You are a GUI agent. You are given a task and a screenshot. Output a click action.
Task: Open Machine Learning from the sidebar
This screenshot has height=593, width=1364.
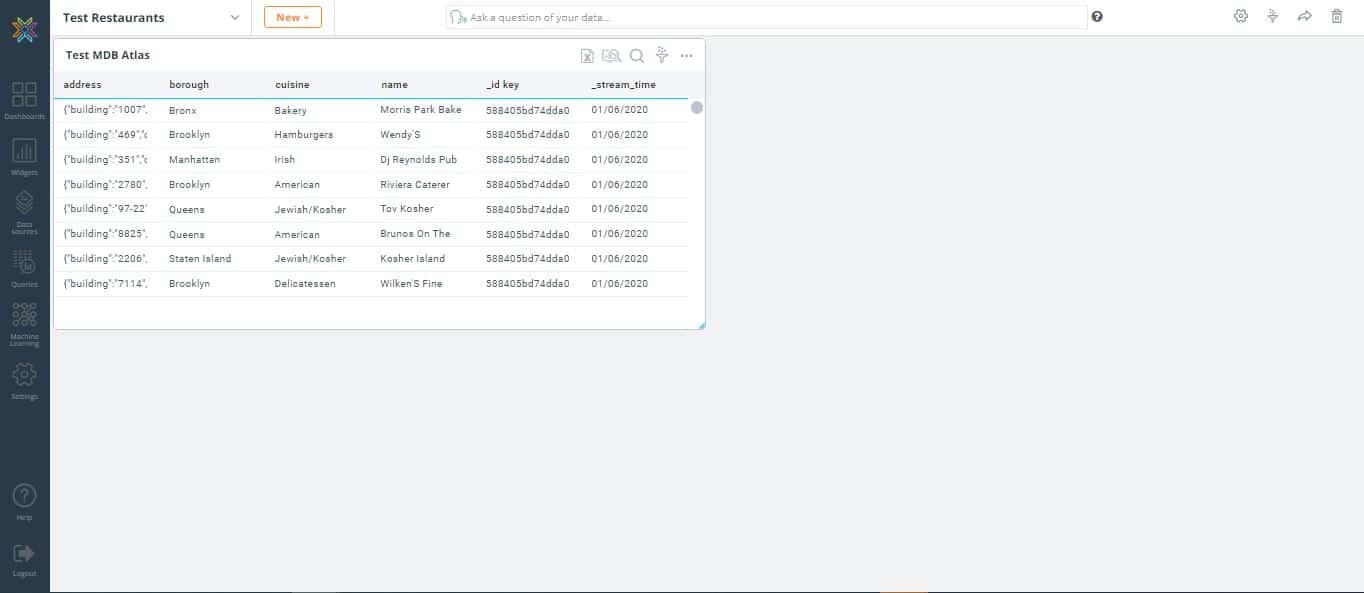tap(24, 324)
